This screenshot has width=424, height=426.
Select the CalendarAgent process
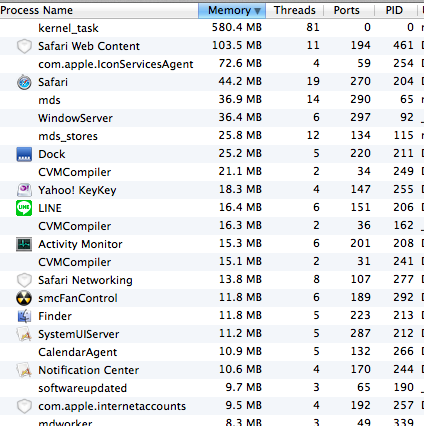pyautogui.click(x=78, y=352)
